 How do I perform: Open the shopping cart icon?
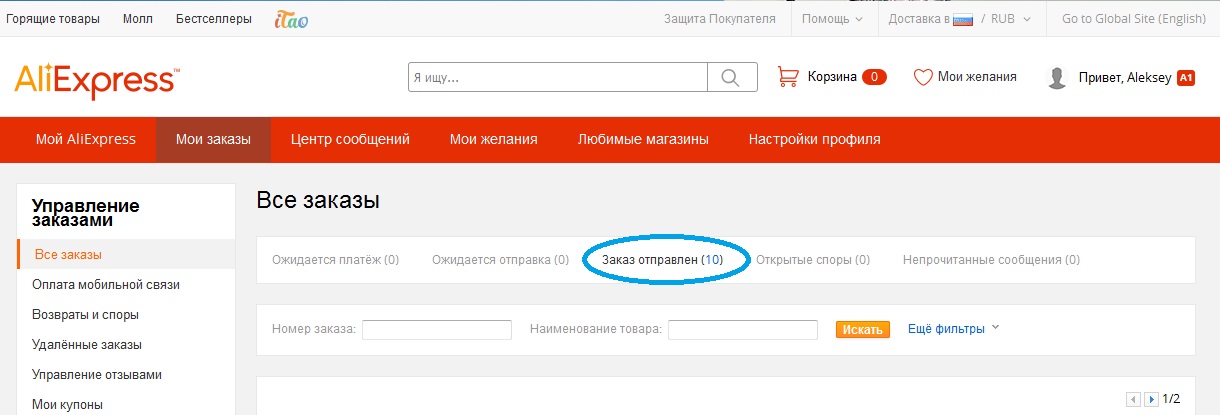(788, 77)
